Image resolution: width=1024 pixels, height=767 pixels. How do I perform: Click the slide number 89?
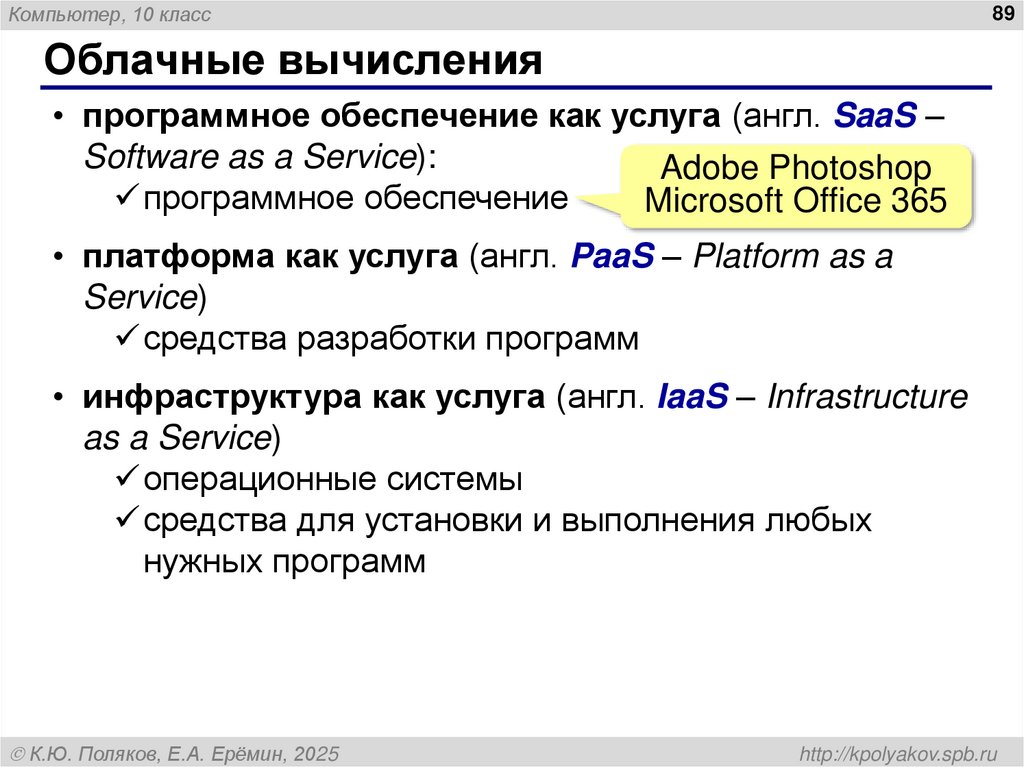[1004, 15]
